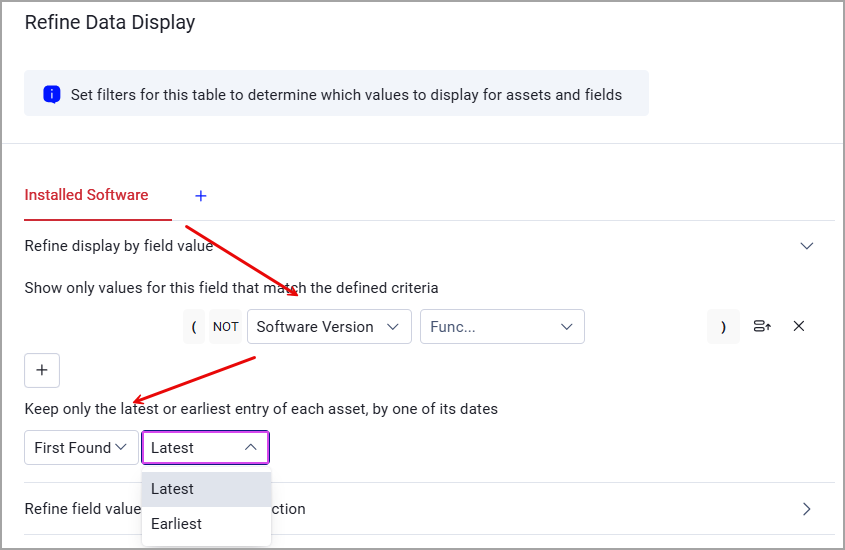845x550 pixels.
Task: Remove the Software Version filter row
Action: (799, 326)
